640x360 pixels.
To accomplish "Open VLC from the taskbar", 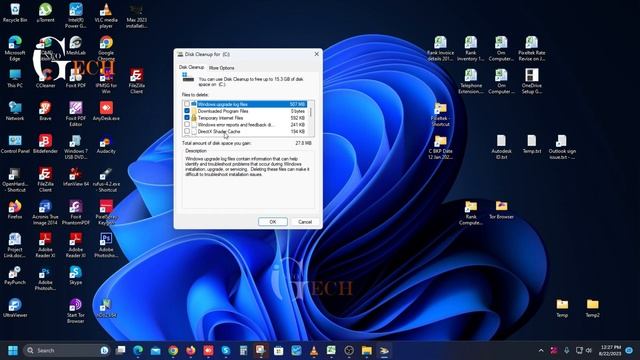I will click(313, 350).
